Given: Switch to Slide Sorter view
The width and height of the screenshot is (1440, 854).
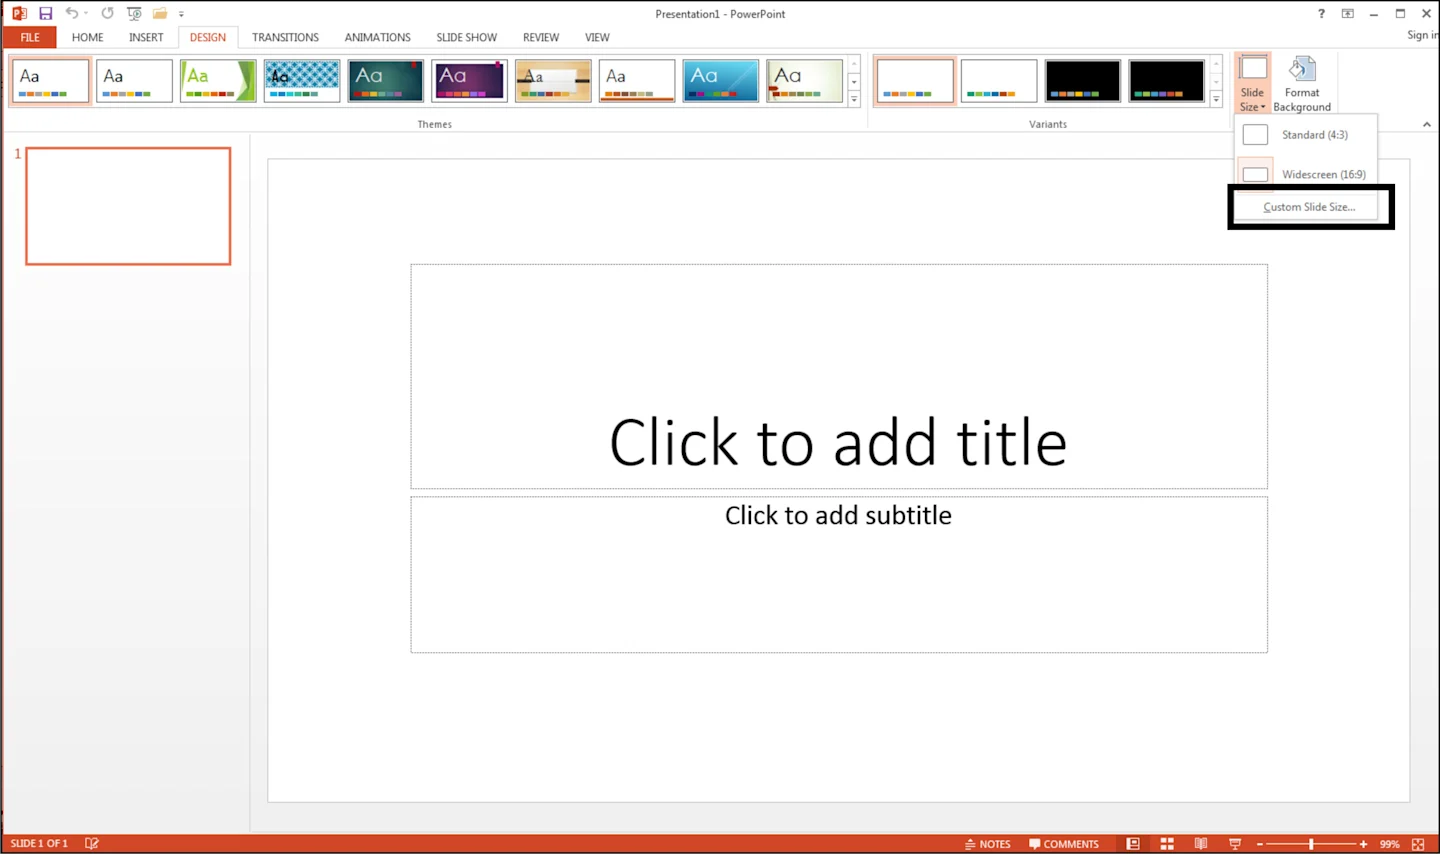Looking at the screenshot, I should tap(1167, 843).
